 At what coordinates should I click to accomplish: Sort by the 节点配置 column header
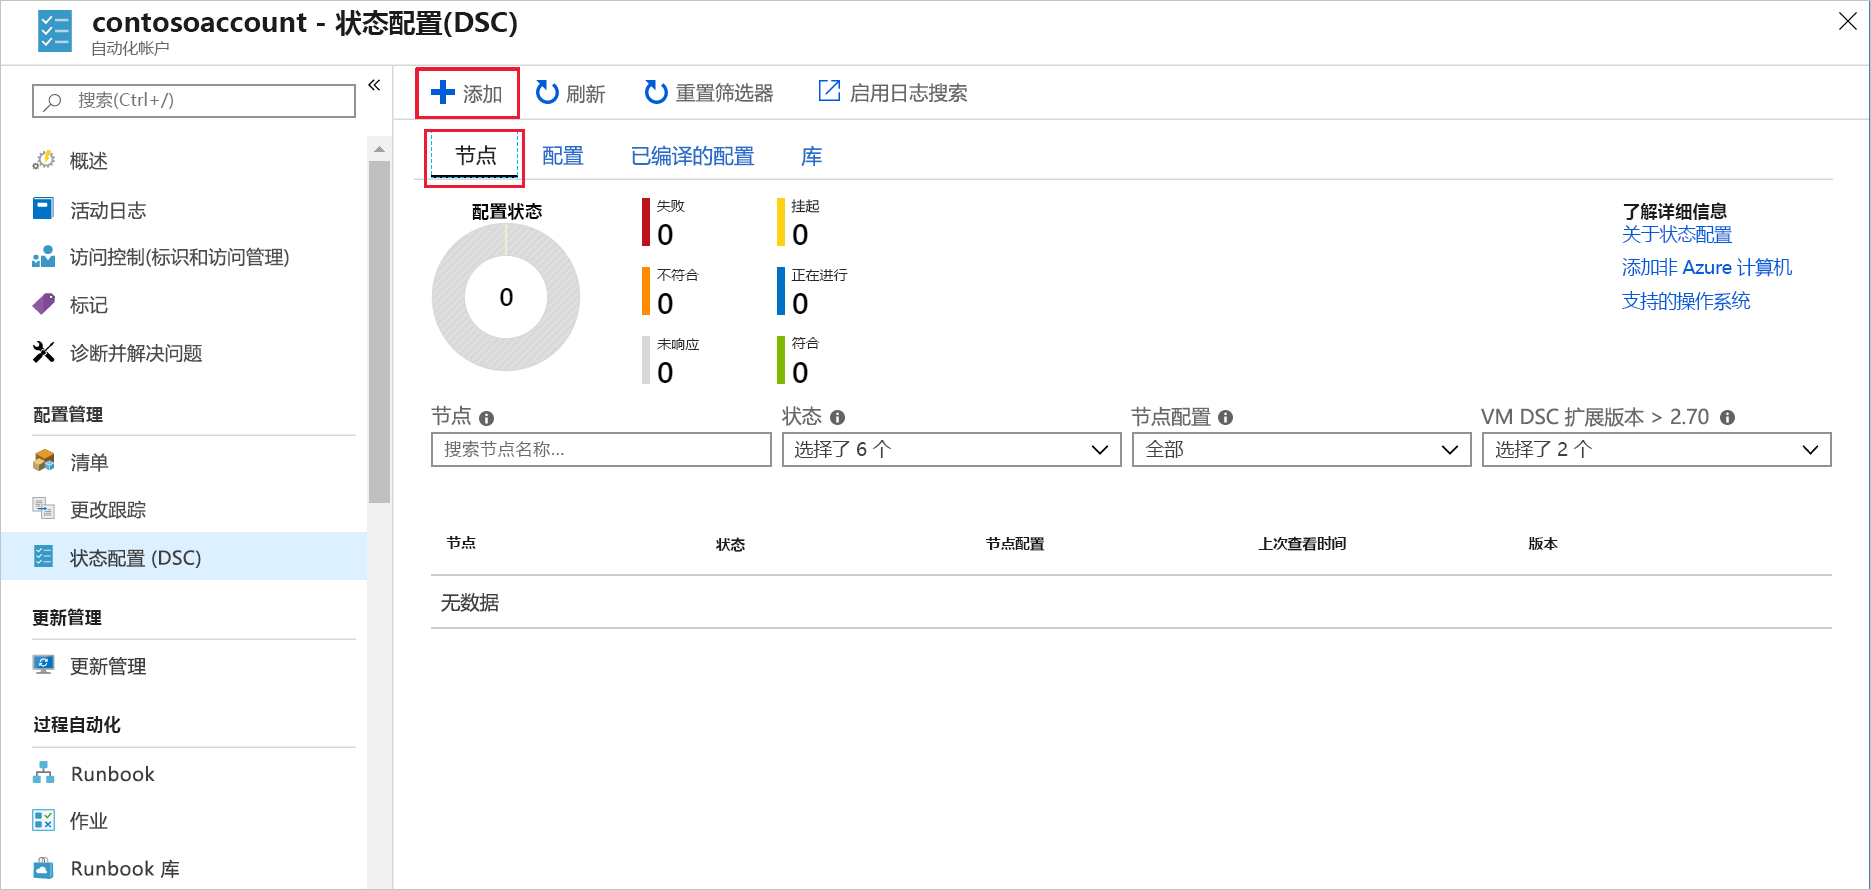[x=1015, y=544]
